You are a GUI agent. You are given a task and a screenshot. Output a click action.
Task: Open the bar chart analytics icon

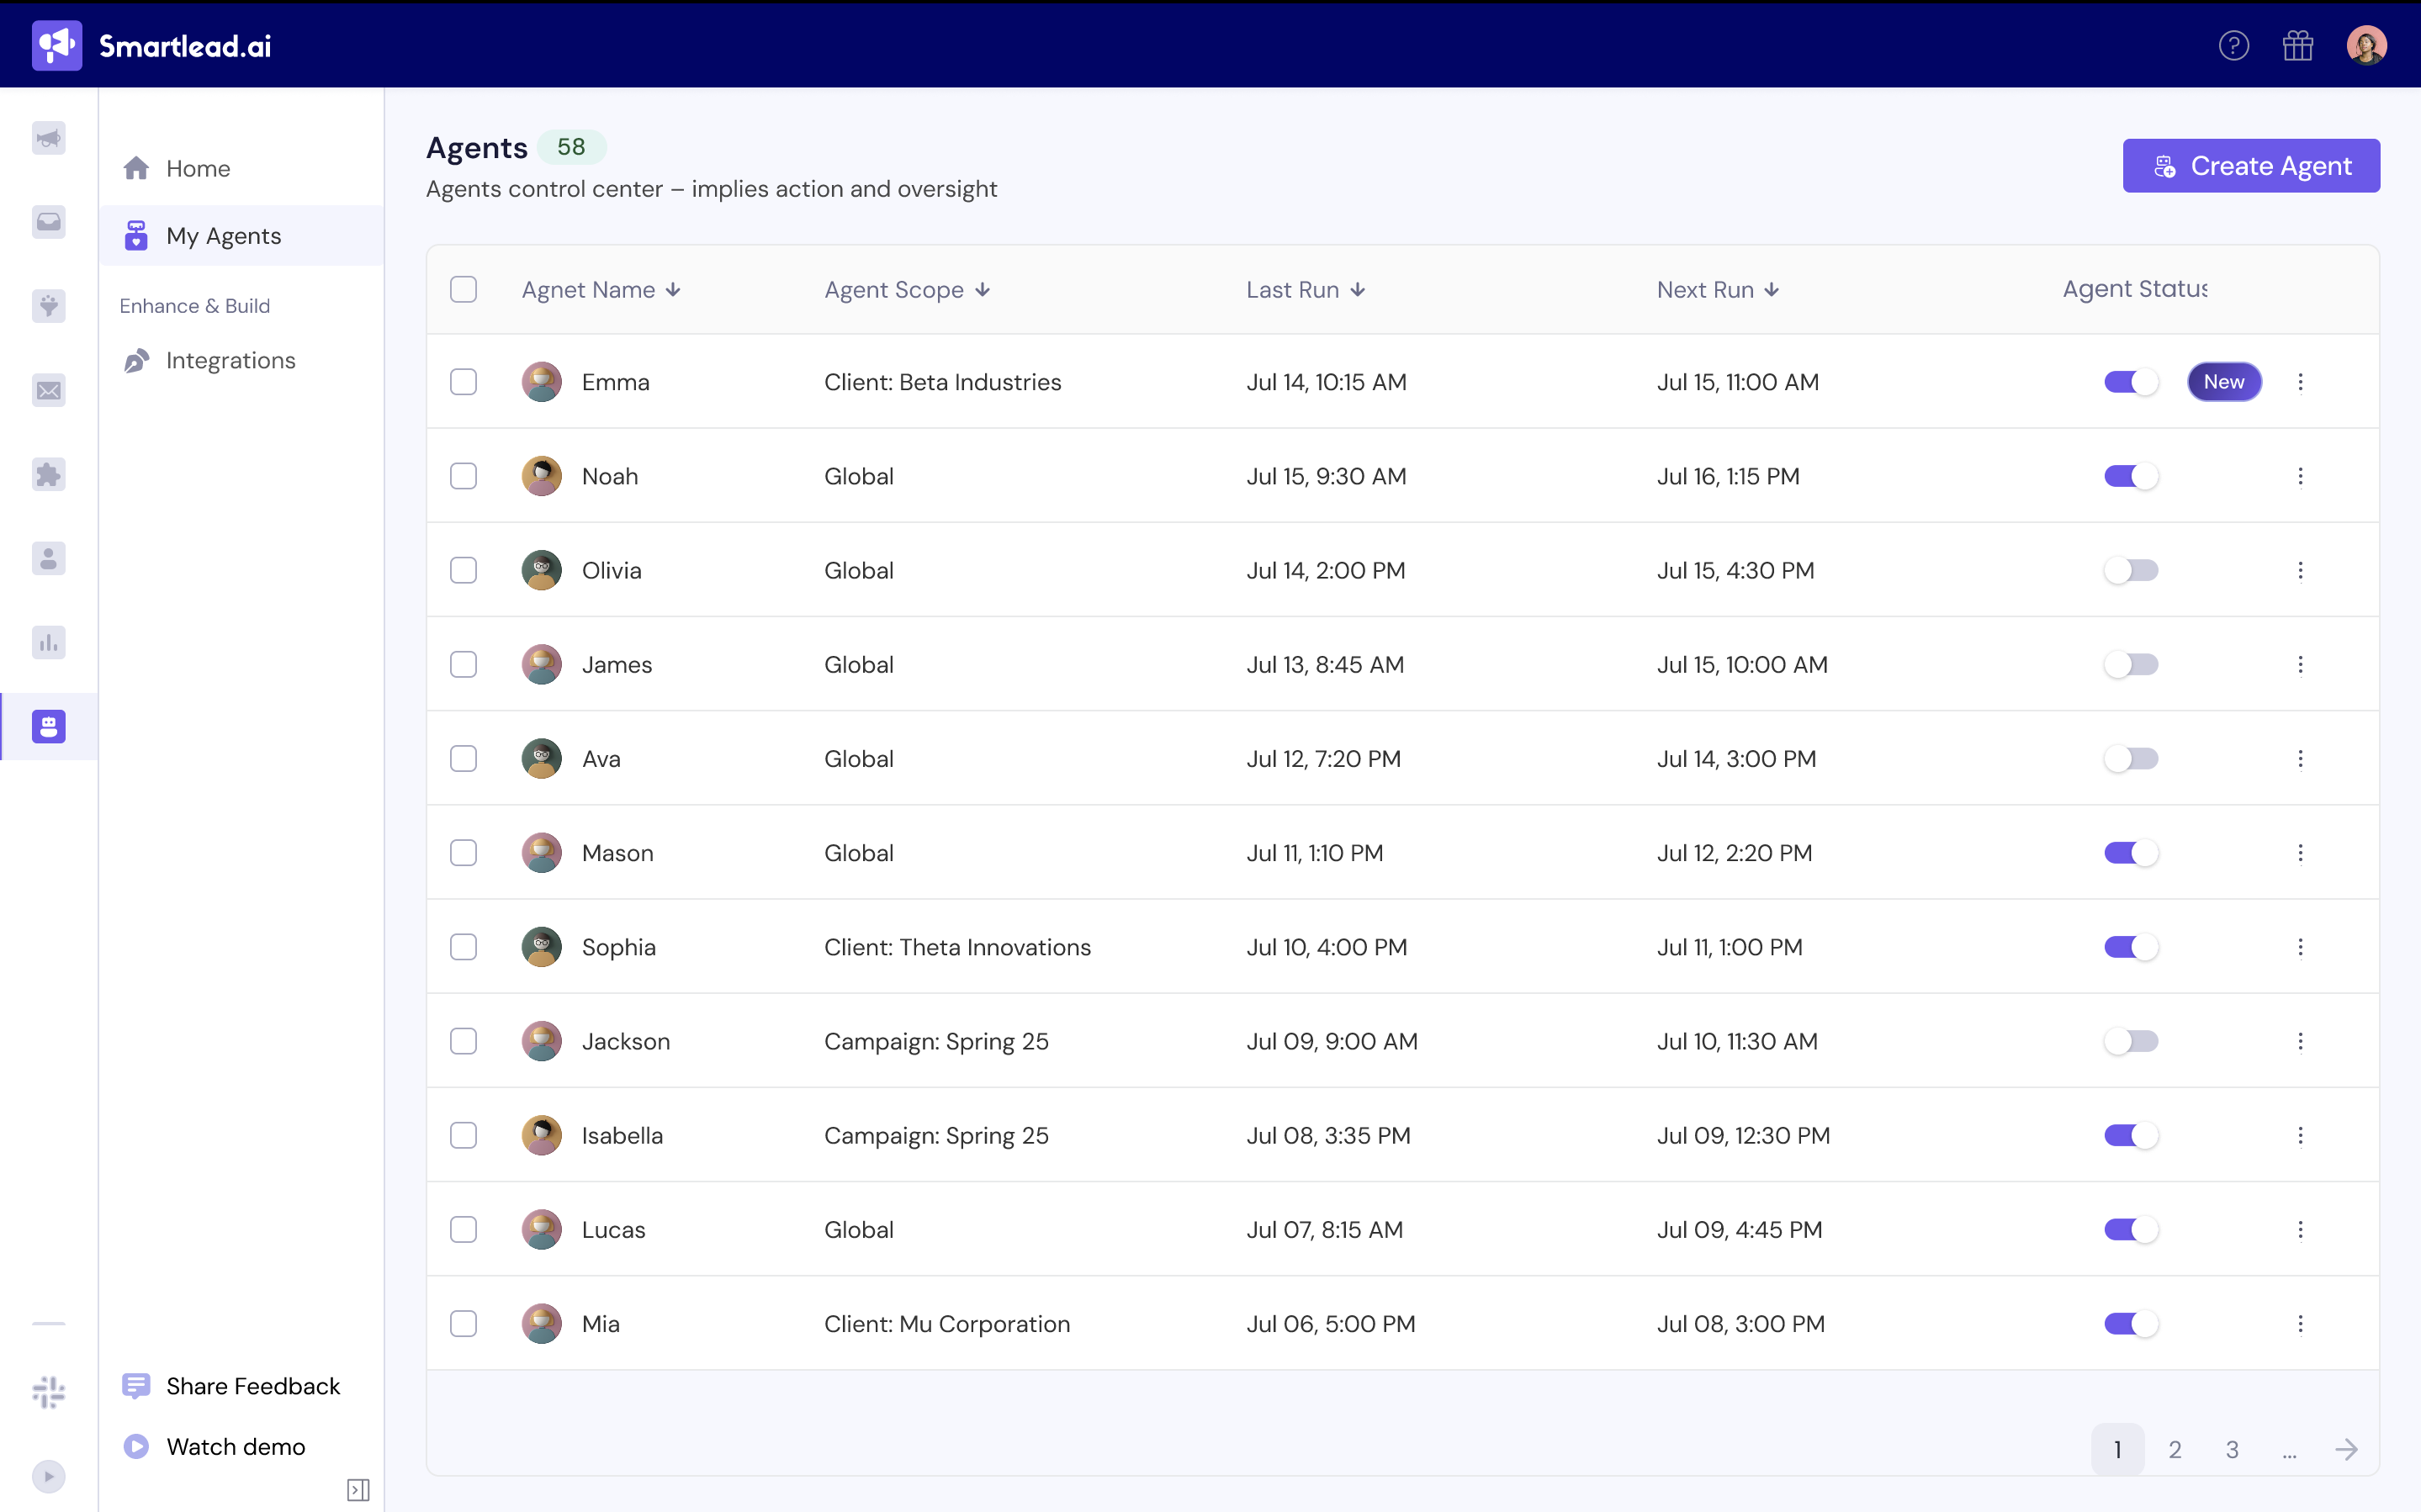tap(48, 642)
